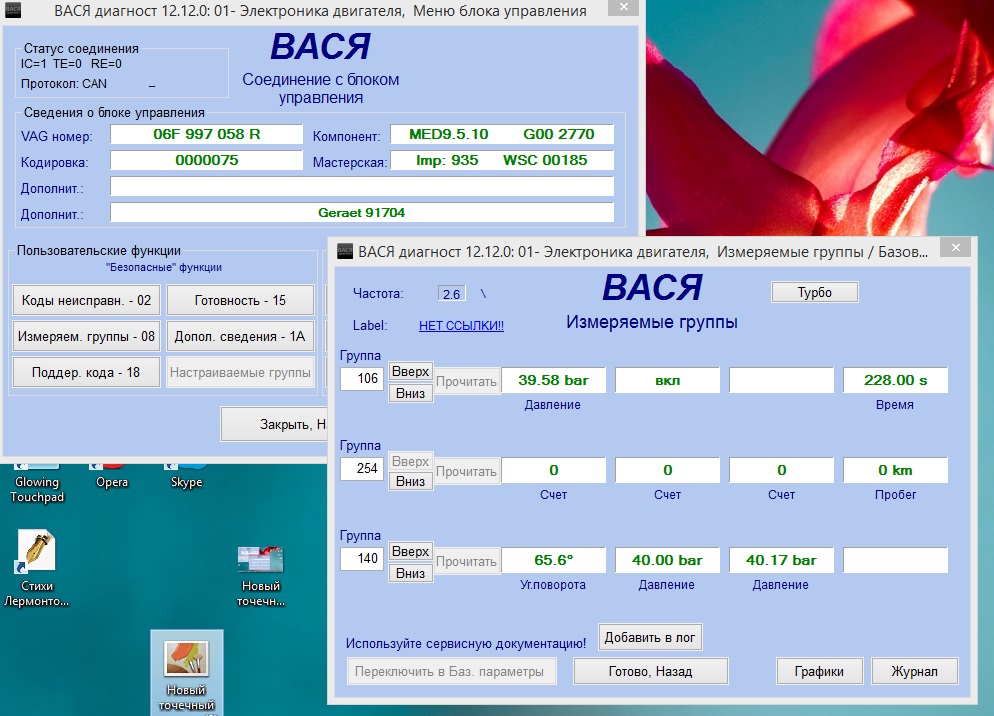
Task: Open Измеряем. группы - 08
Action: (86, 336)
